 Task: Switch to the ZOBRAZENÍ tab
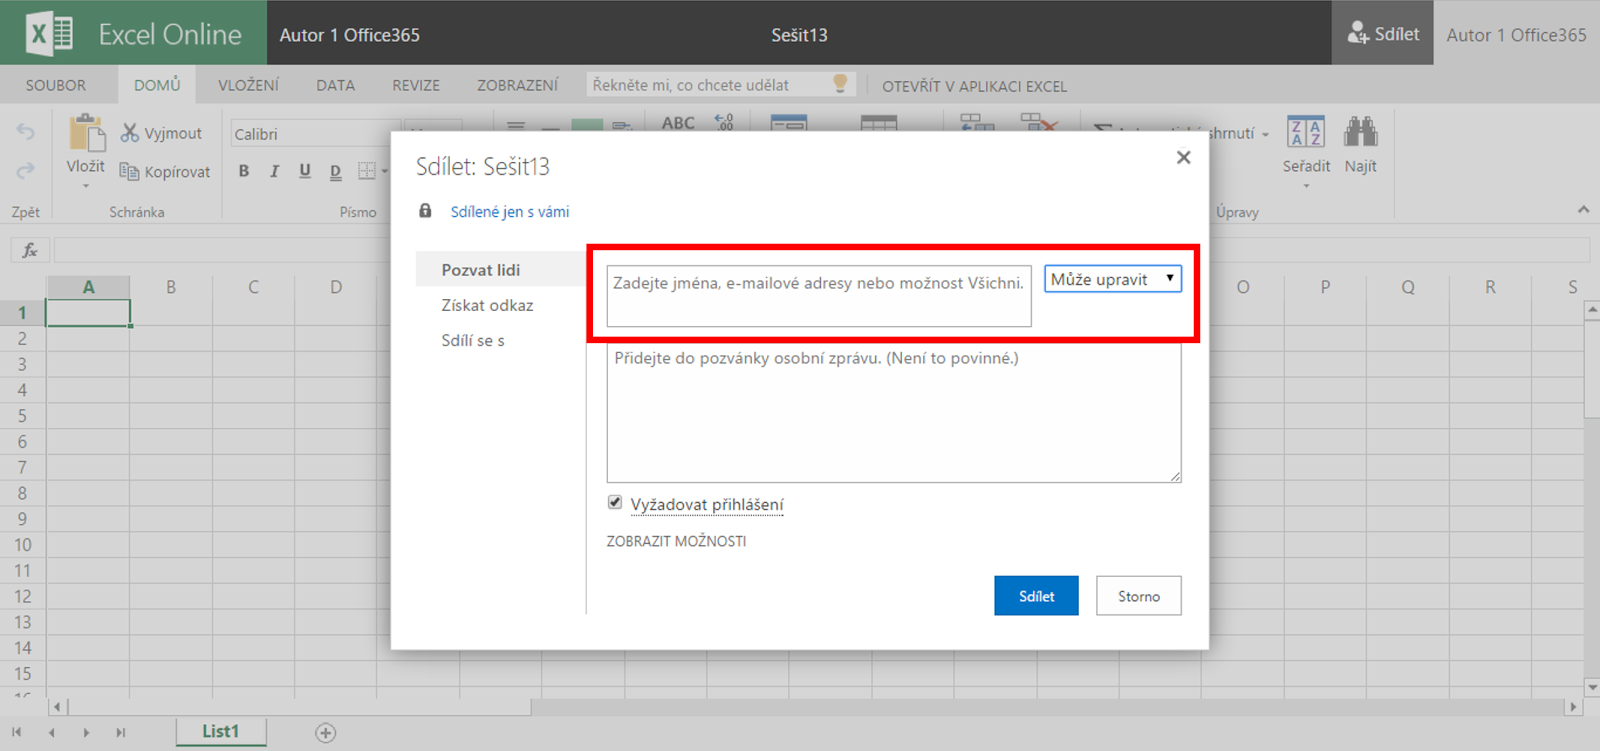click(517, 85)
